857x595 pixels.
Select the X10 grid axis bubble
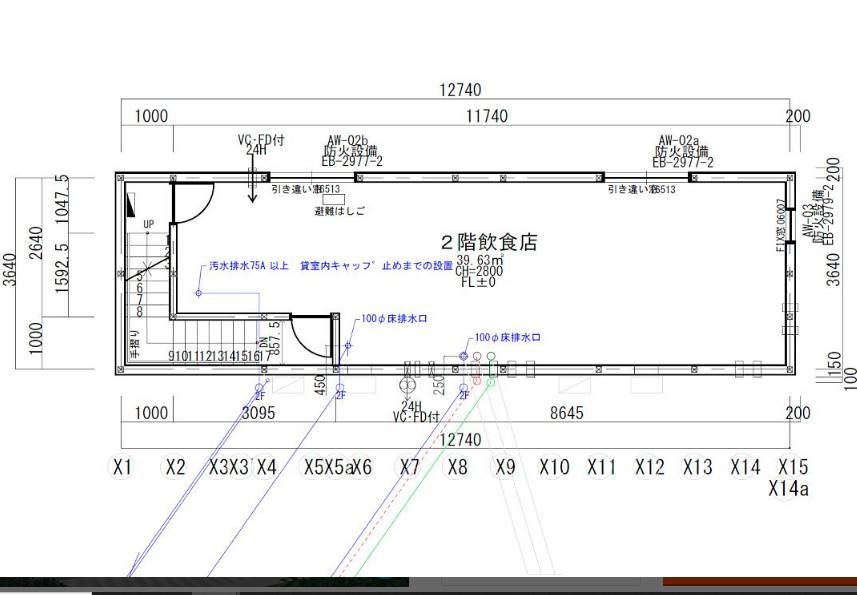(554, 467)
